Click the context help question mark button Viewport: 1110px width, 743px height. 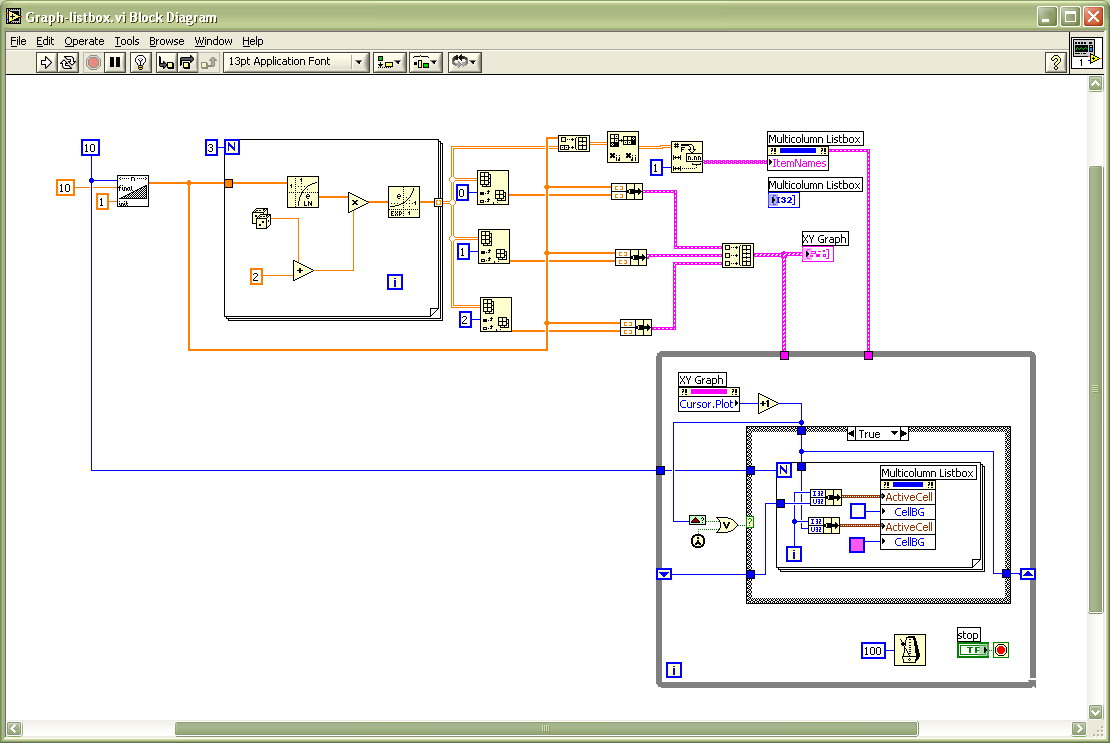tap(1055, 62)
